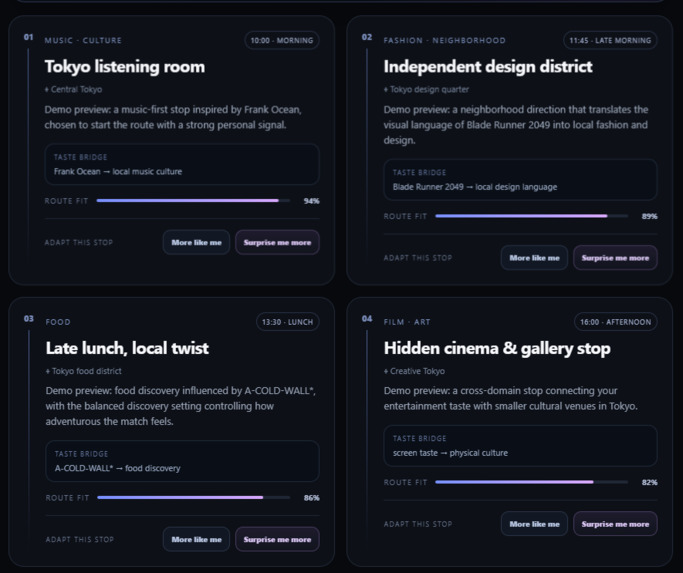This screenshot has width=683, height=573.
Task: Click the Central Tokyo location label
Action: pyautogui.click(x=73, y=89)
